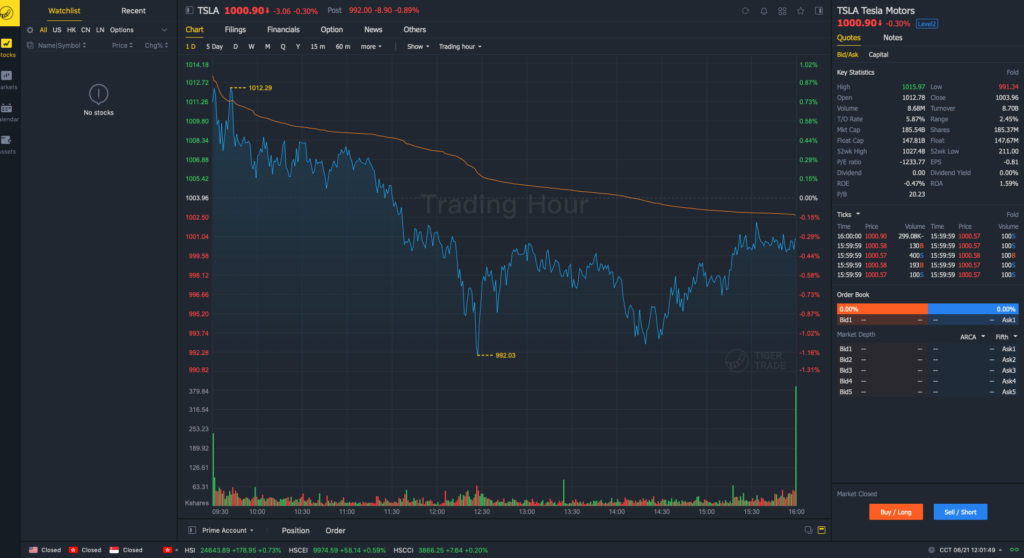Click the orange bid ratio bar
Screen dimensions: 1024x558
(x=882, y=309)
